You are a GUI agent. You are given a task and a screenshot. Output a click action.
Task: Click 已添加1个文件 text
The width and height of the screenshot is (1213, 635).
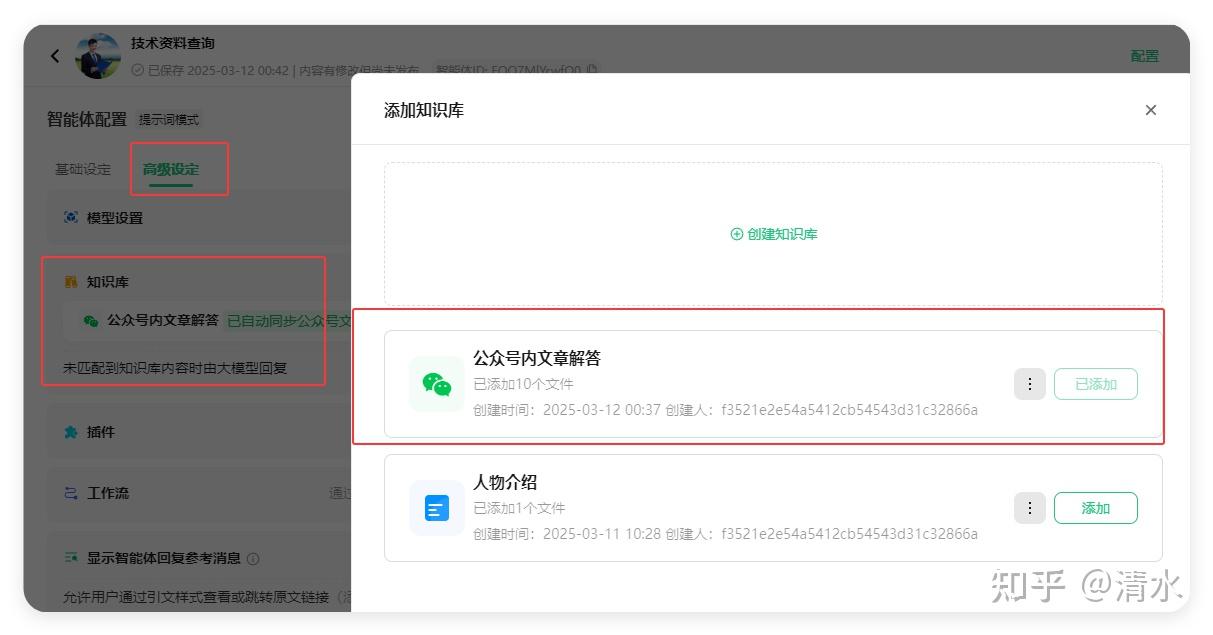pyautogui.click(x=519, y=508)
